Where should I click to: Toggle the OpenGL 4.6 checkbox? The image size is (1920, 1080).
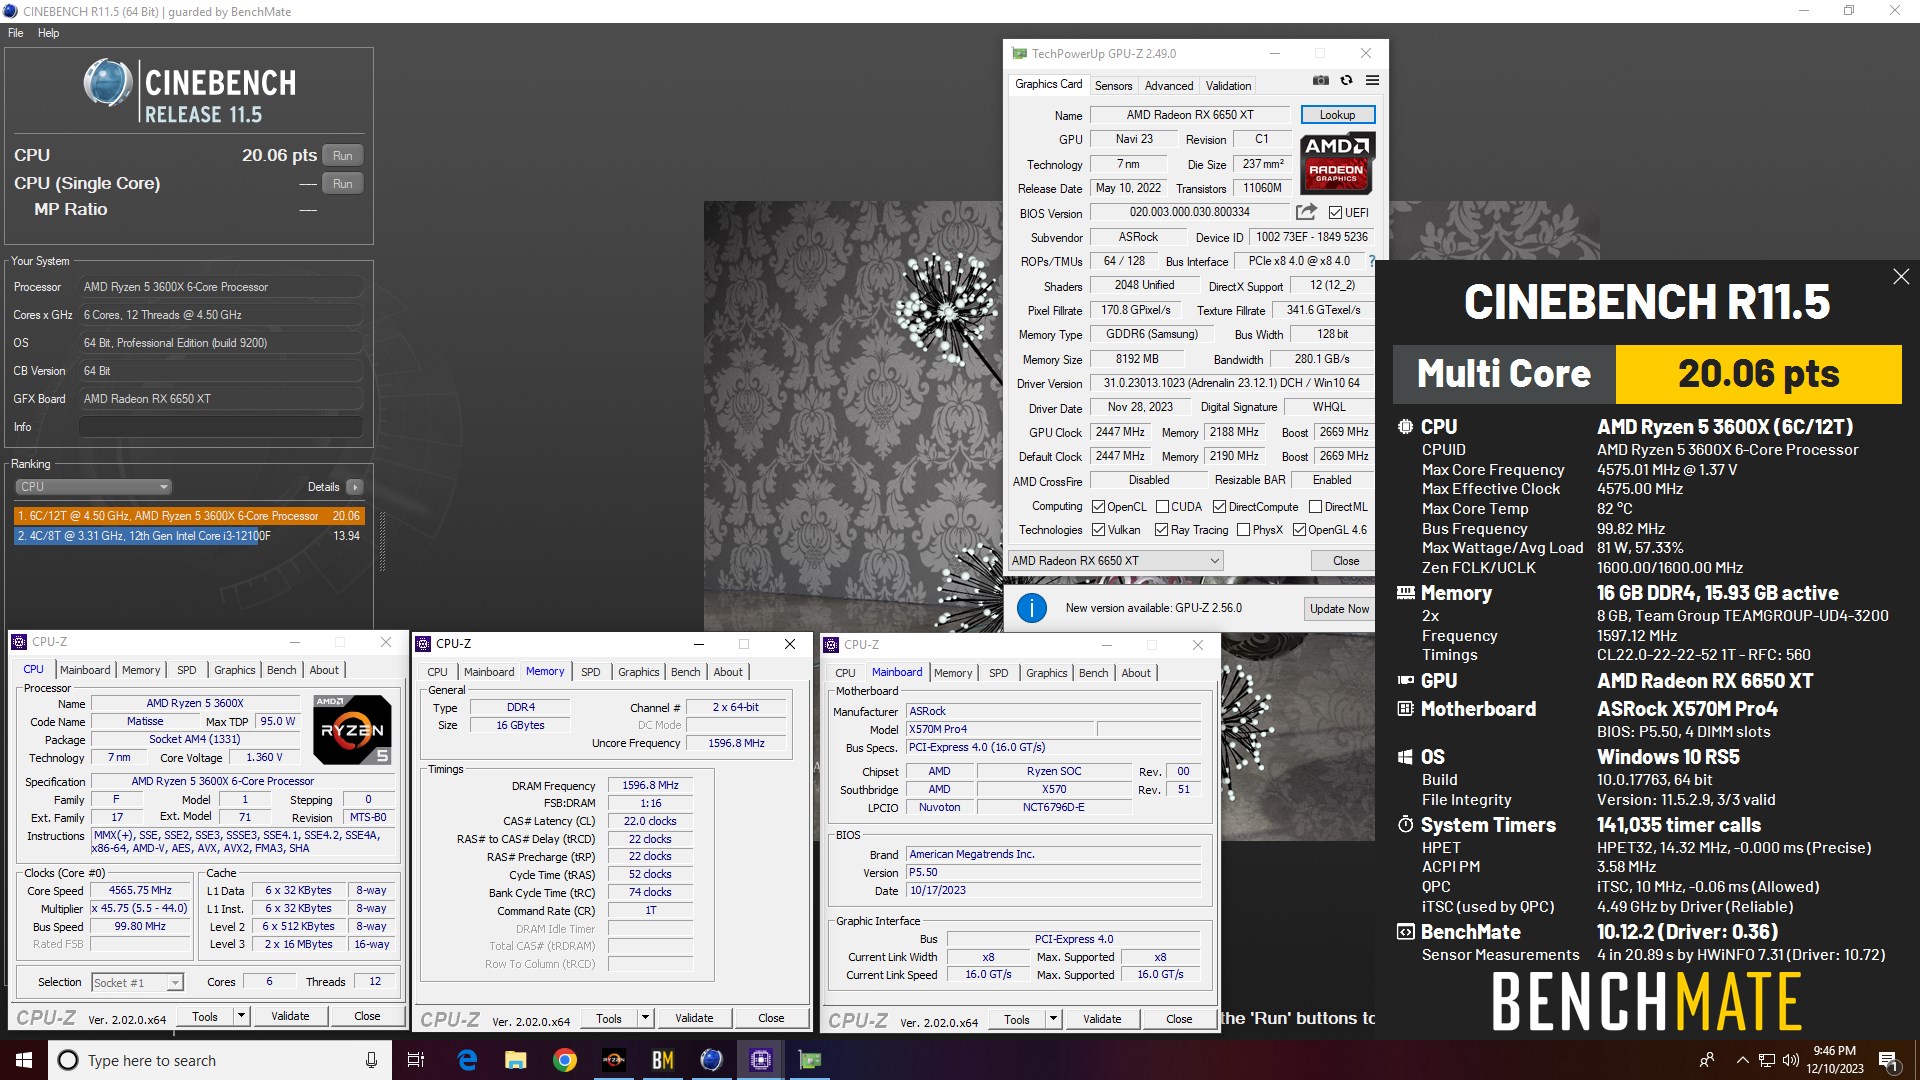pos(1299,530)
